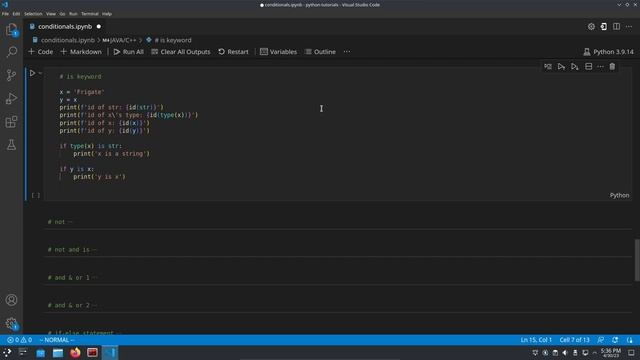Open the Terminal menu
The width and height of the screenshot is (640, 360).
tap(90, 13)
